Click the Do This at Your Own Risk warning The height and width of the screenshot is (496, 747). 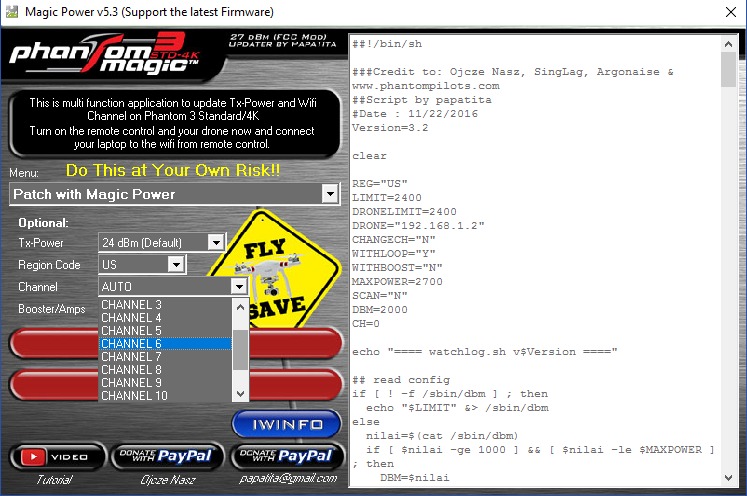tap(173, 170)
